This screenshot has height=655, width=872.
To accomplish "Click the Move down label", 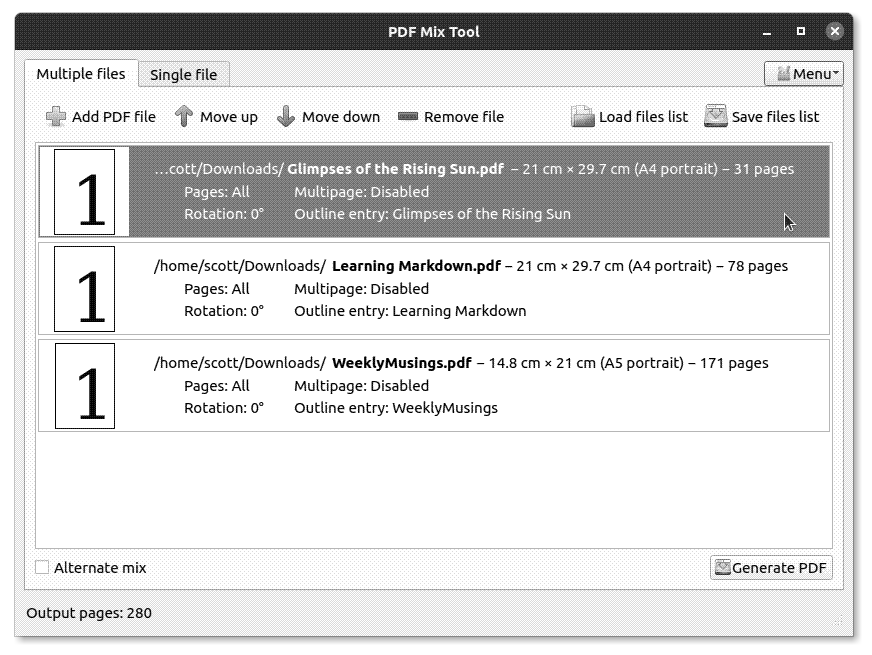I will point(341,117).
